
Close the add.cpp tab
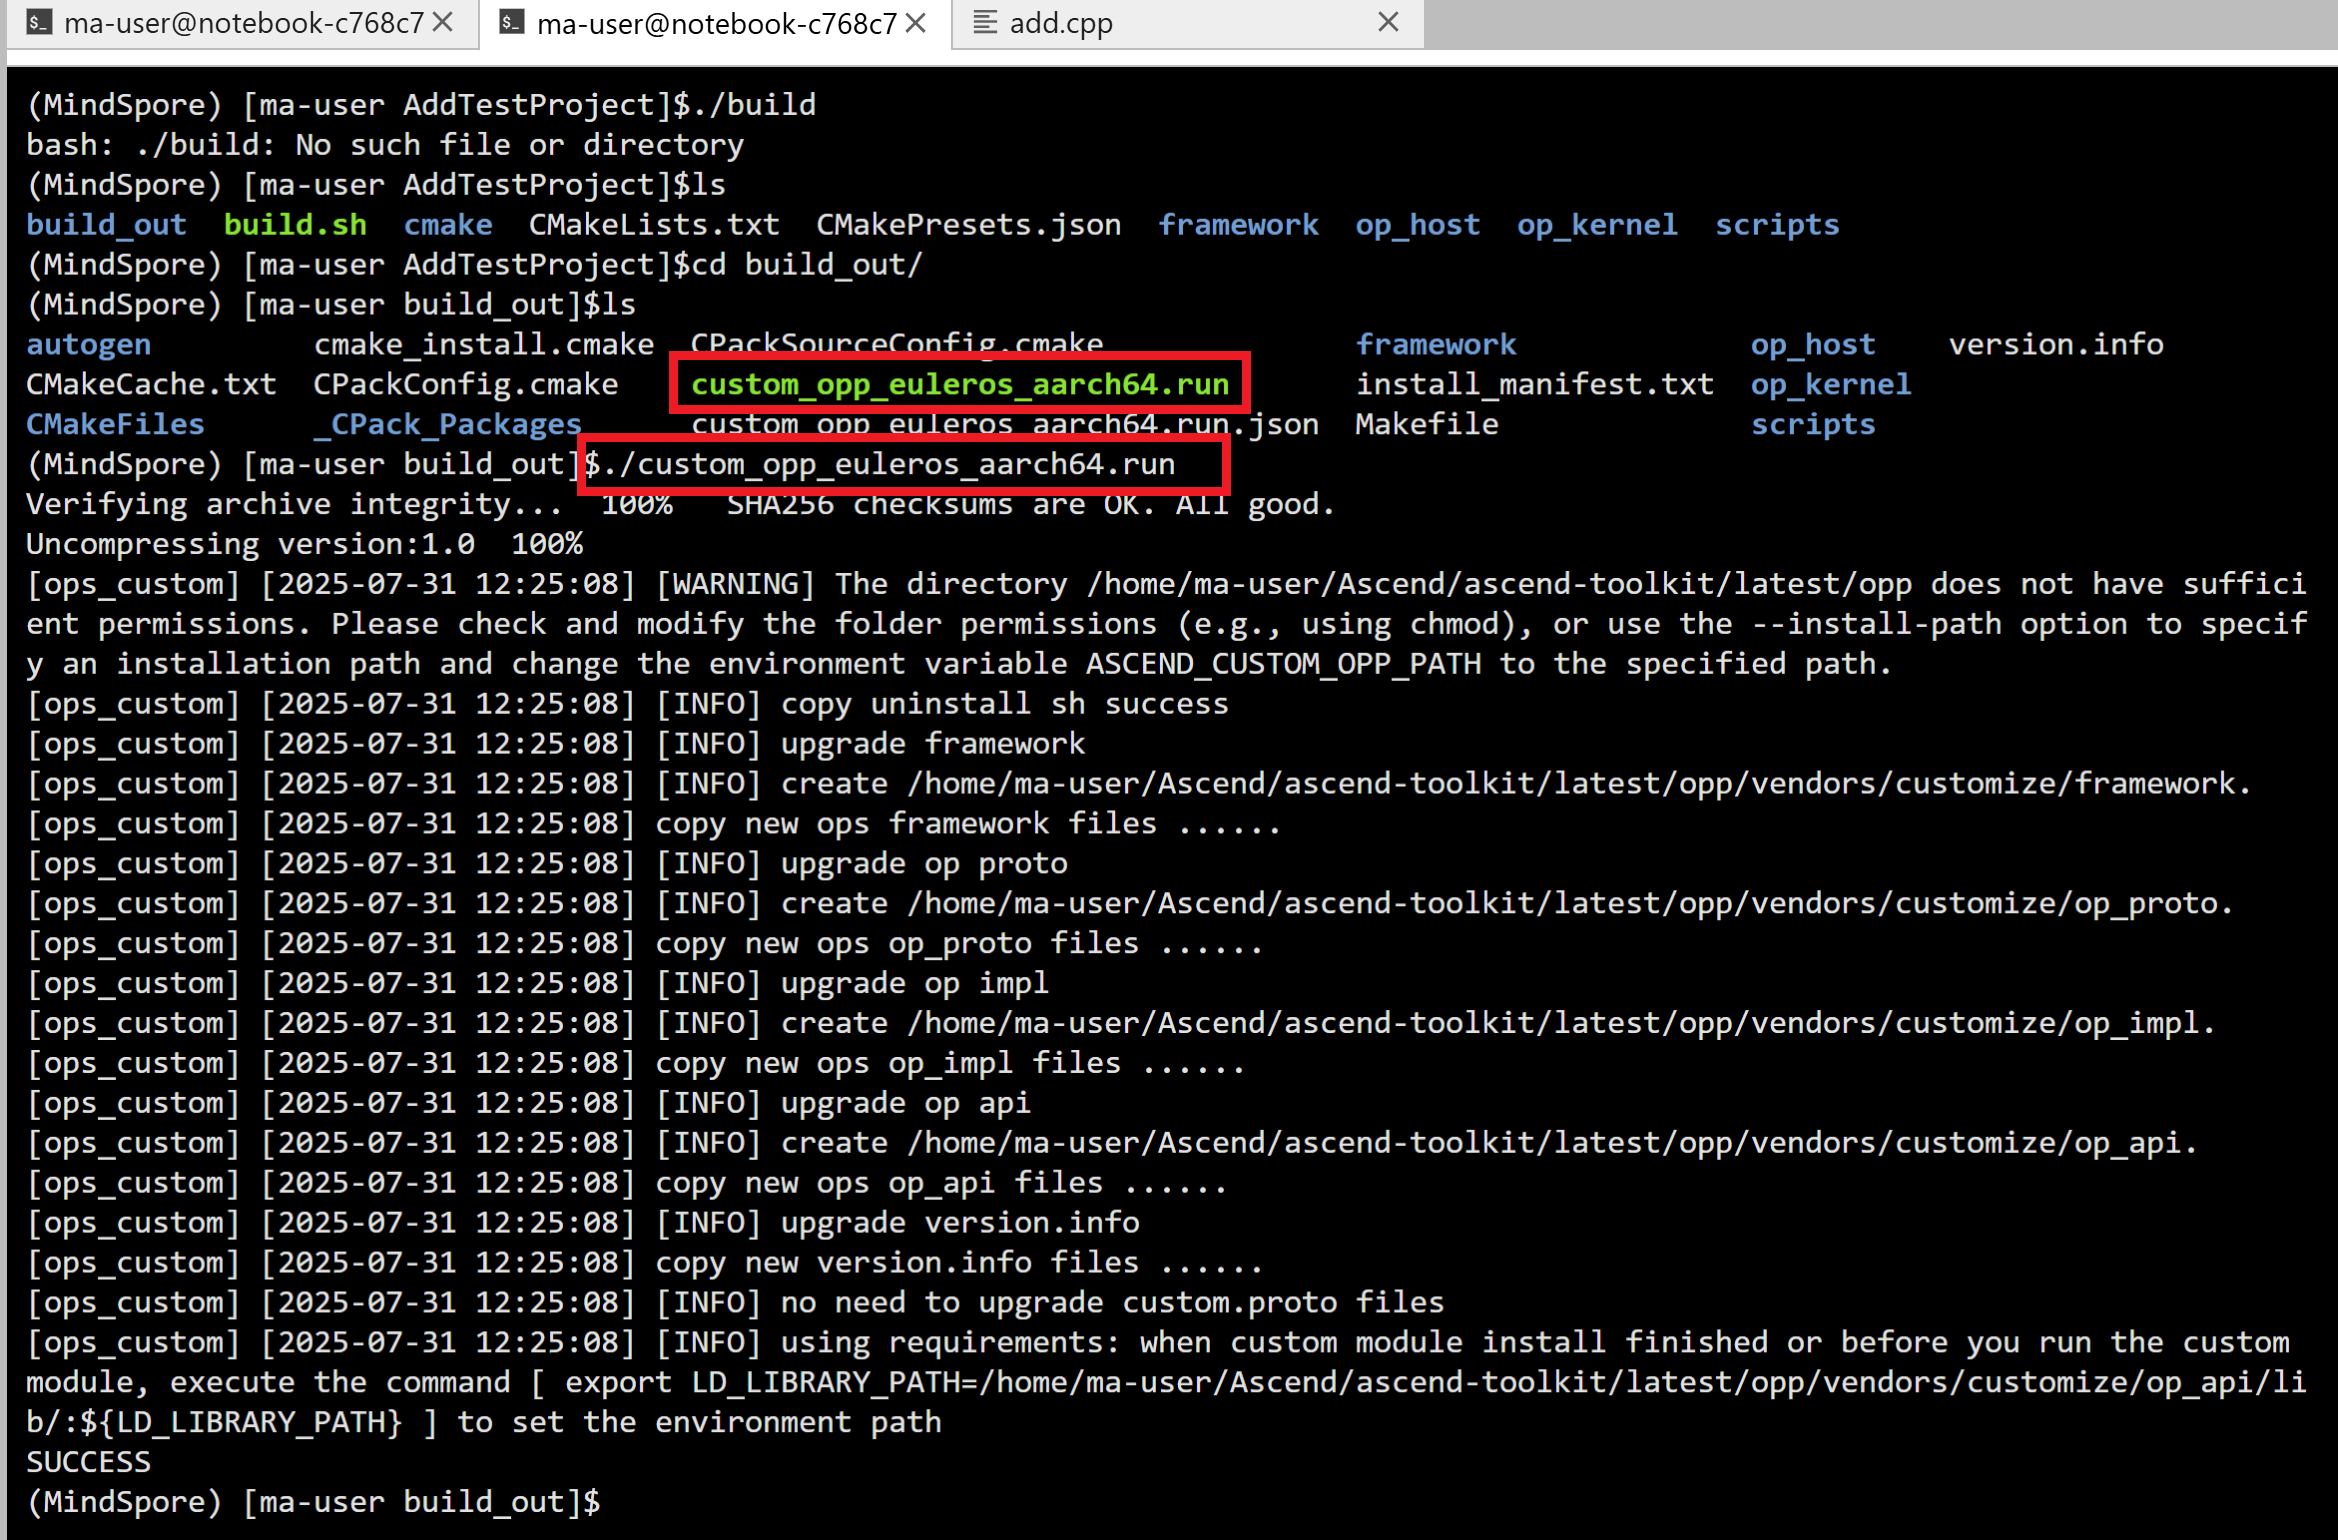pyautogui.click(x=1388, y=22)
